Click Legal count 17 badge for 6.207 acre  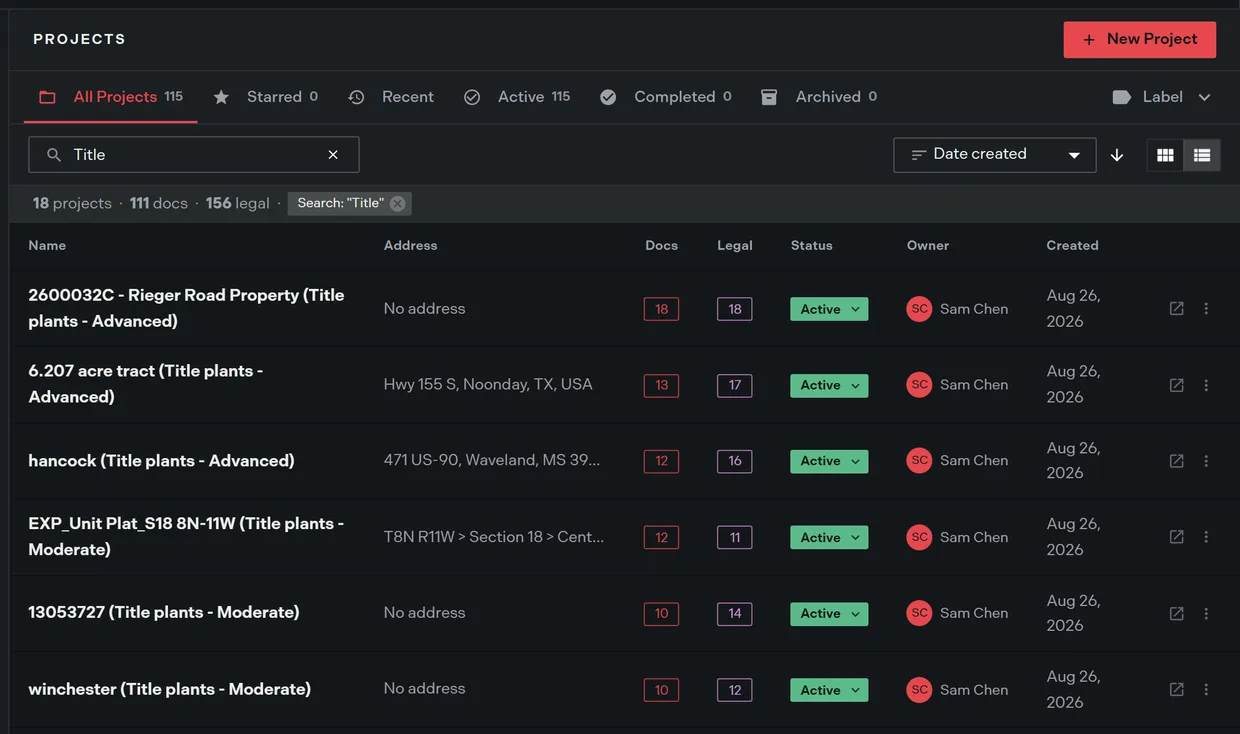[734, 385]
